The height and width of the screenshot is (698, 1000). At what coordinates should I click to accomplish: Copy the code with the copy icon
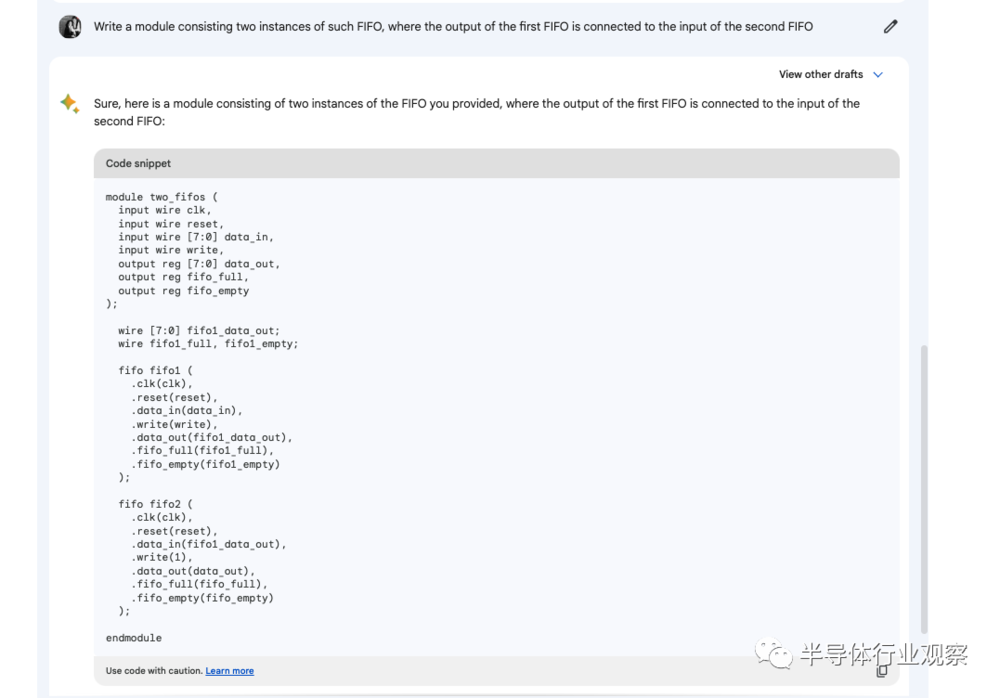881,671
